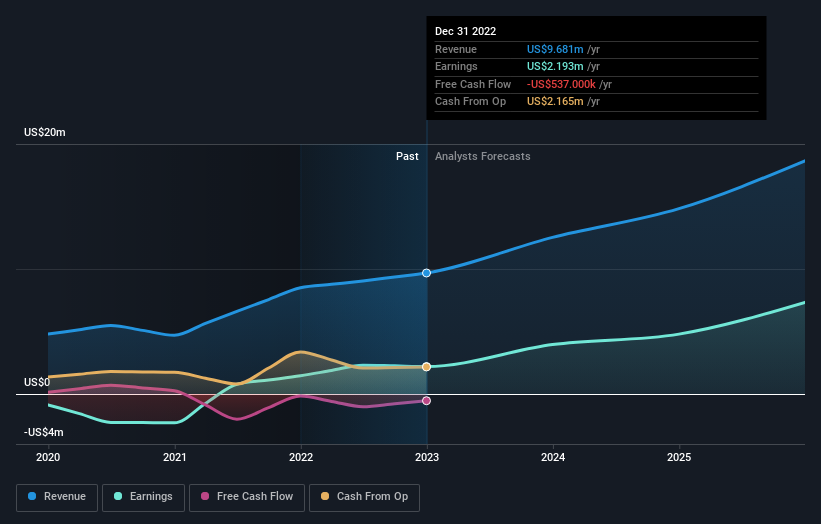
Task: Select the 2024 x-axis label
Action: pos(553,457)
